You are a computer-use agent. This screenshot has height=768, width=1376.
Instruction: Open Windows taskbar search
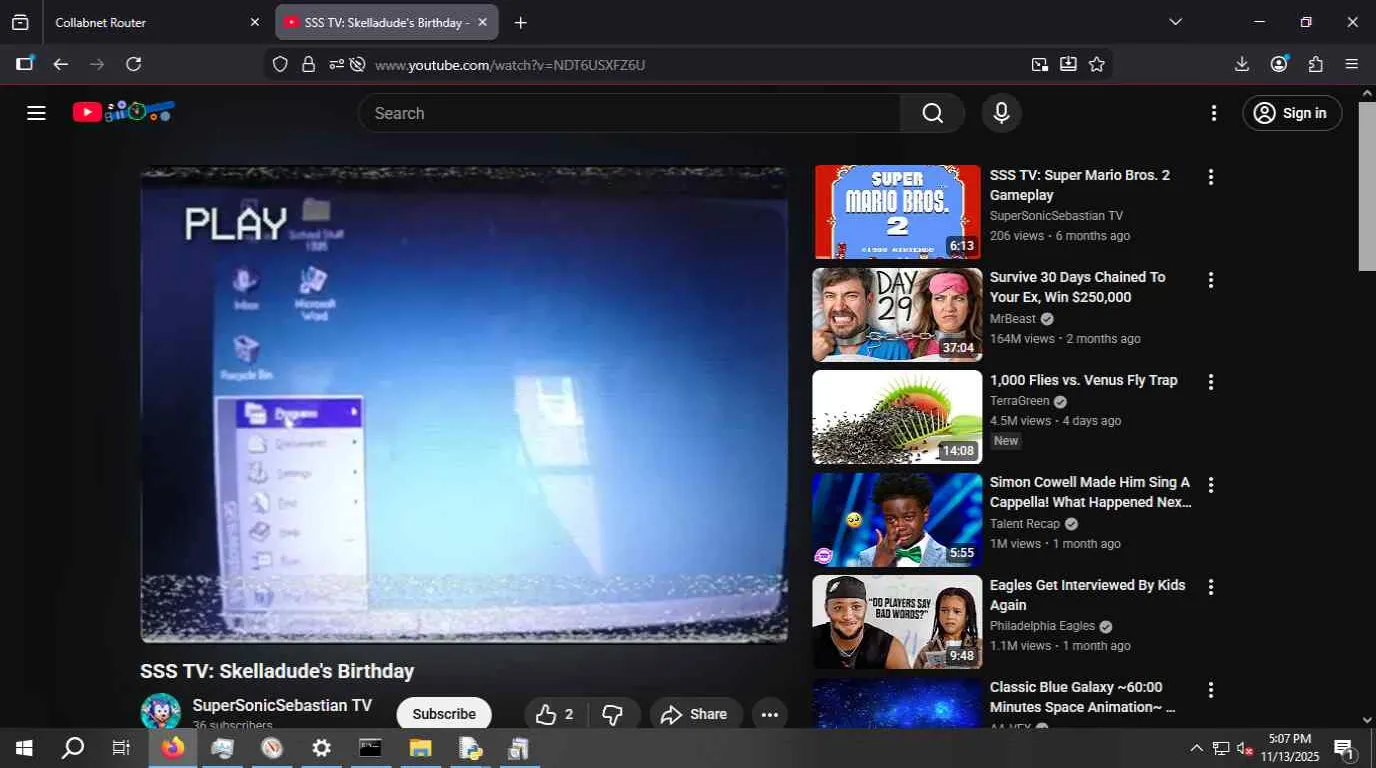tap(73, 748)
